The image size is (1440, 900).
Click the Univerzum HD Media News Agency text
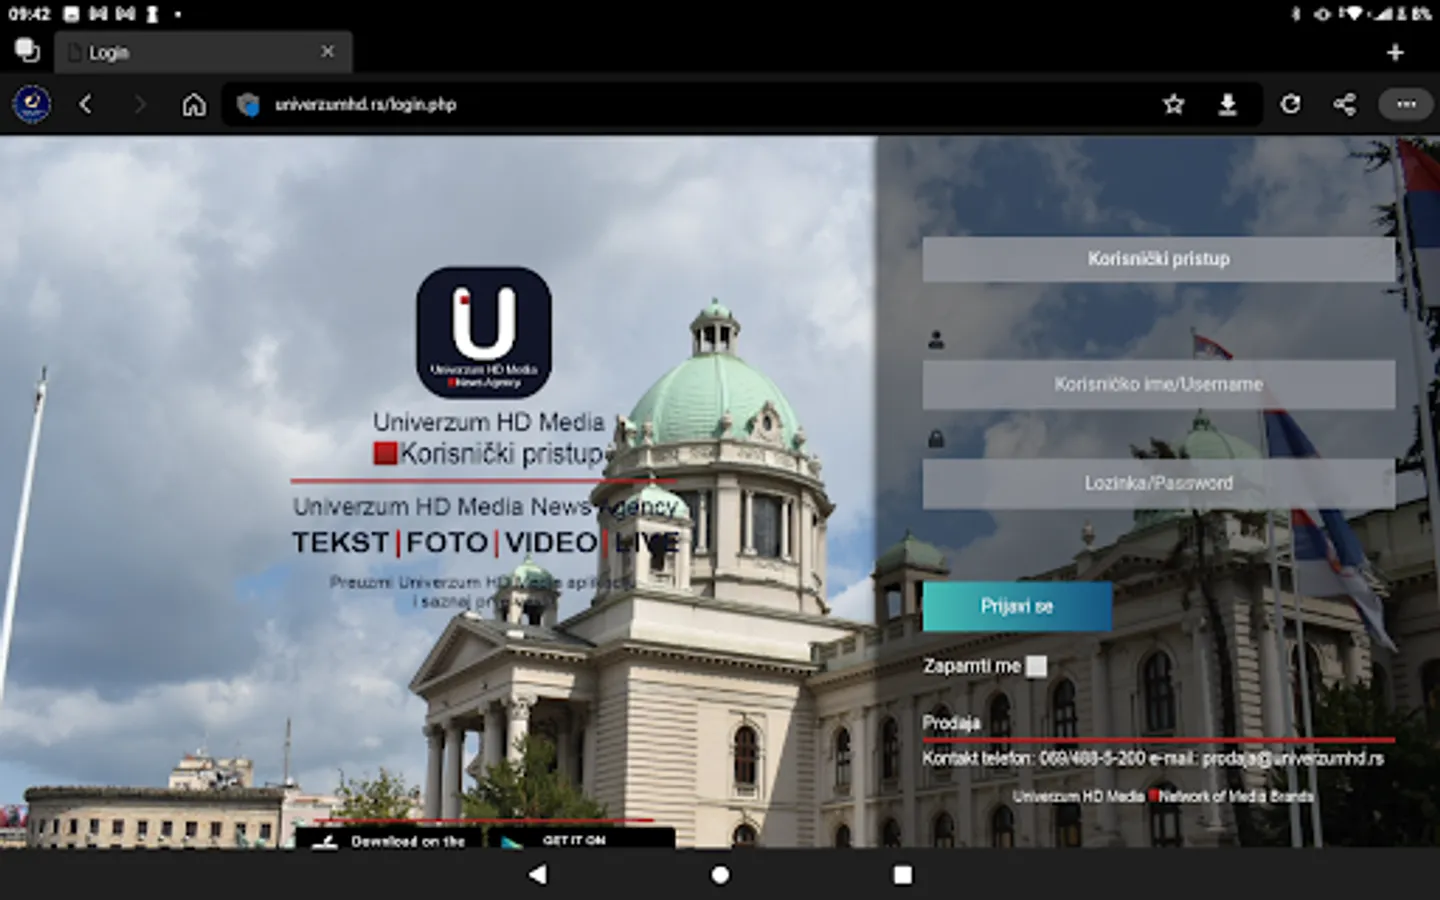486,507
